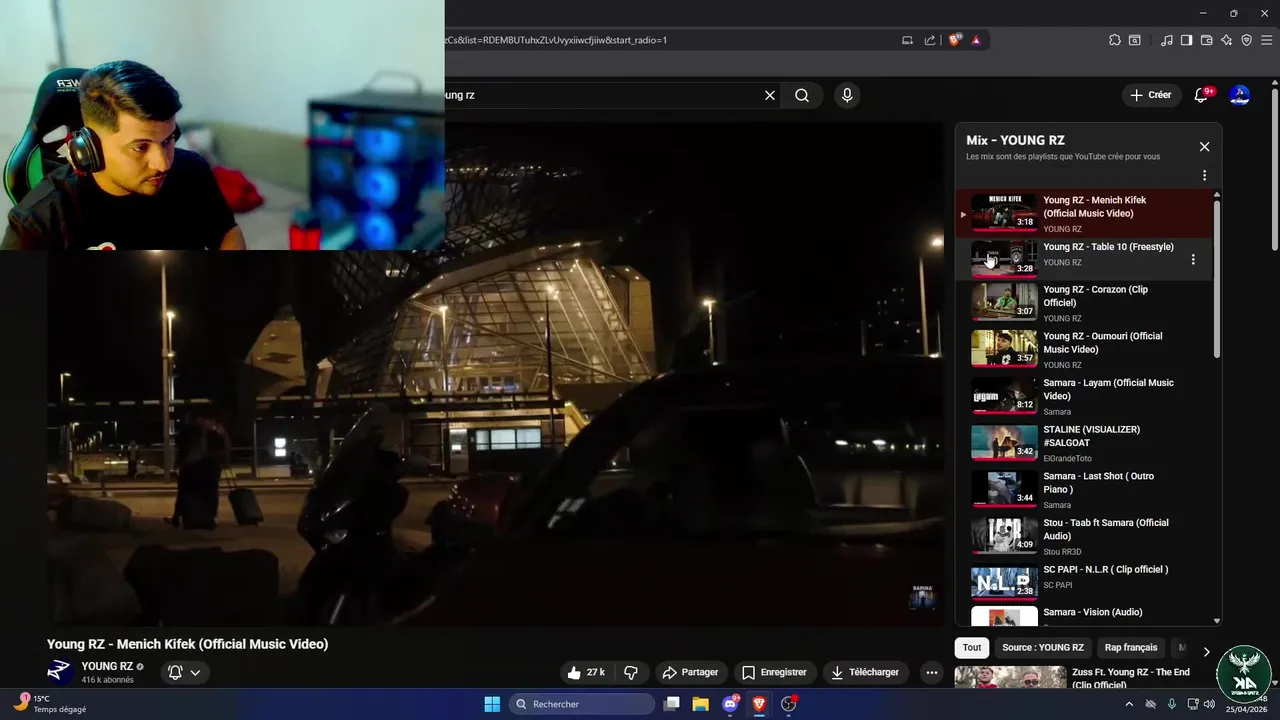Open the weather widget 15°C
This screenshot has height=720, width=1280.
coord(50,704)
